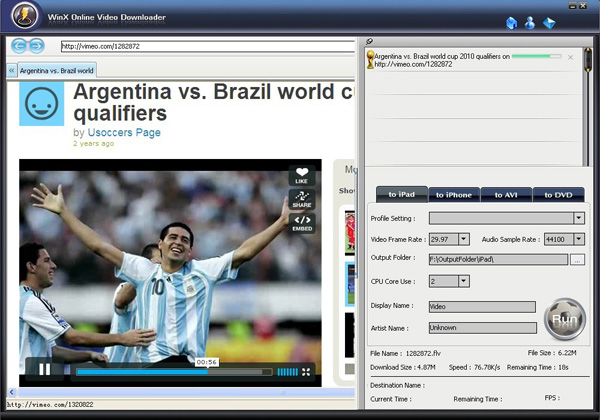Seek on the video progress bar
Viewport: 600px width, 420px height.
tap(174, 372)
